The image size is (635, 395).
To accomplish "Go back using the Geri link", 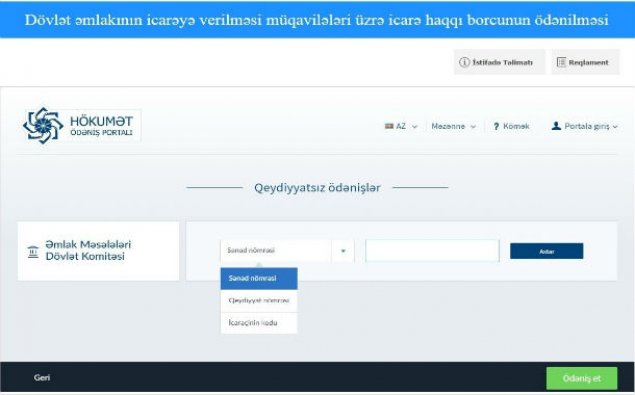I will [42, 378].
